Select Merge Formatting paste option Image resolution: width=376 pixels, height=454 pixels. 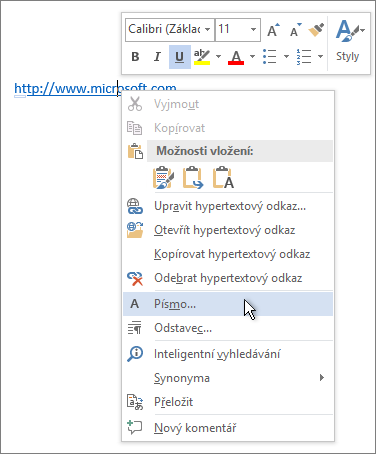click(x=193, y=178)
